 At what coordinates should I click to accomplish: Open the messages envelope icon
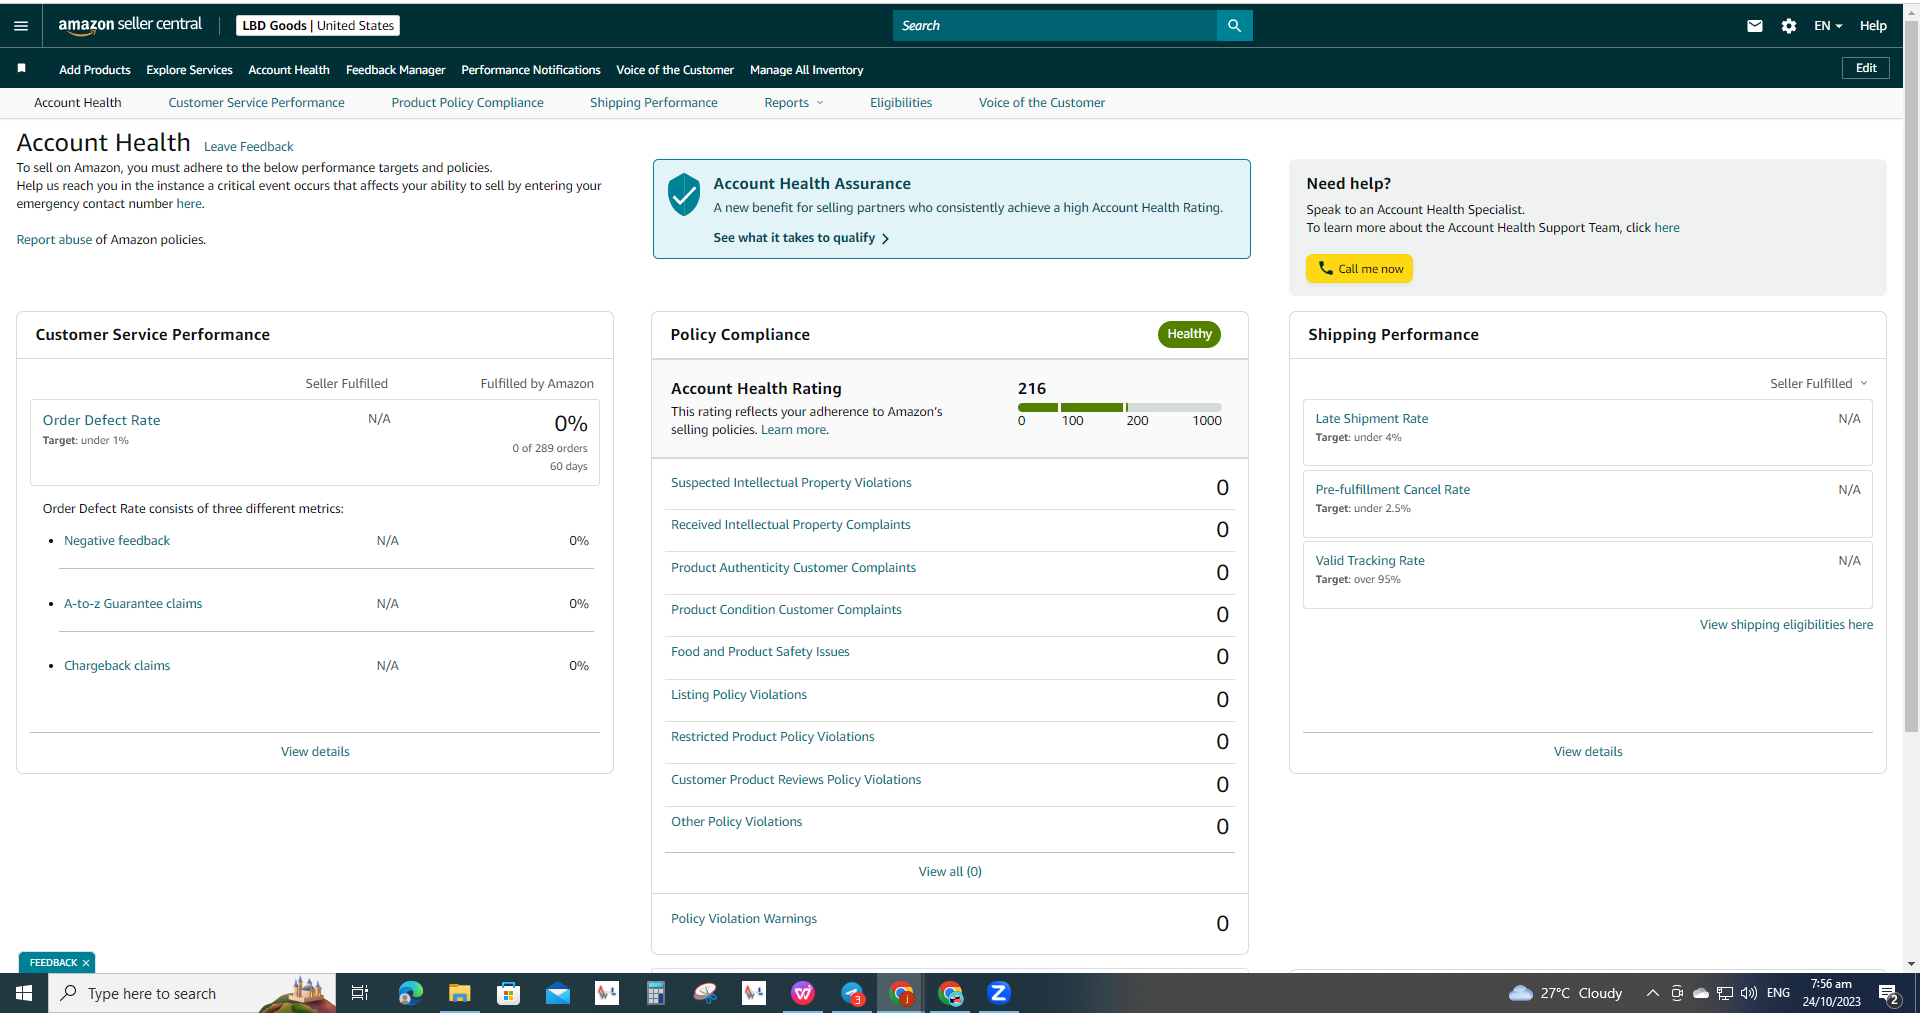(1755, 26)
